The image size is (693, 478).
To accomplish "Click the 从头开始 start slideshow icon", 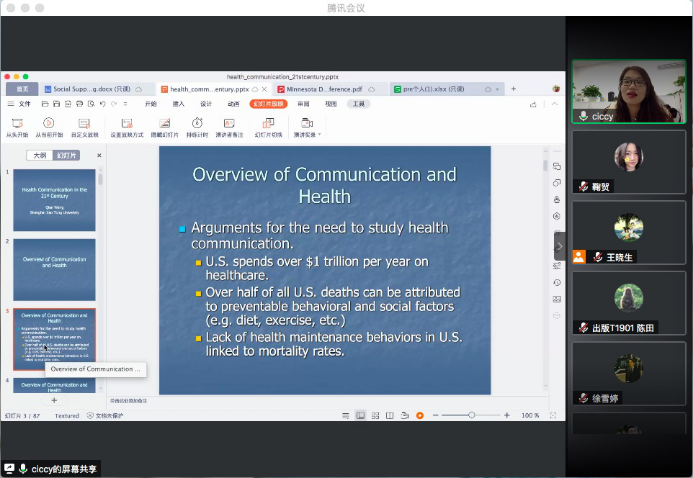I will (x=16, y=122).
